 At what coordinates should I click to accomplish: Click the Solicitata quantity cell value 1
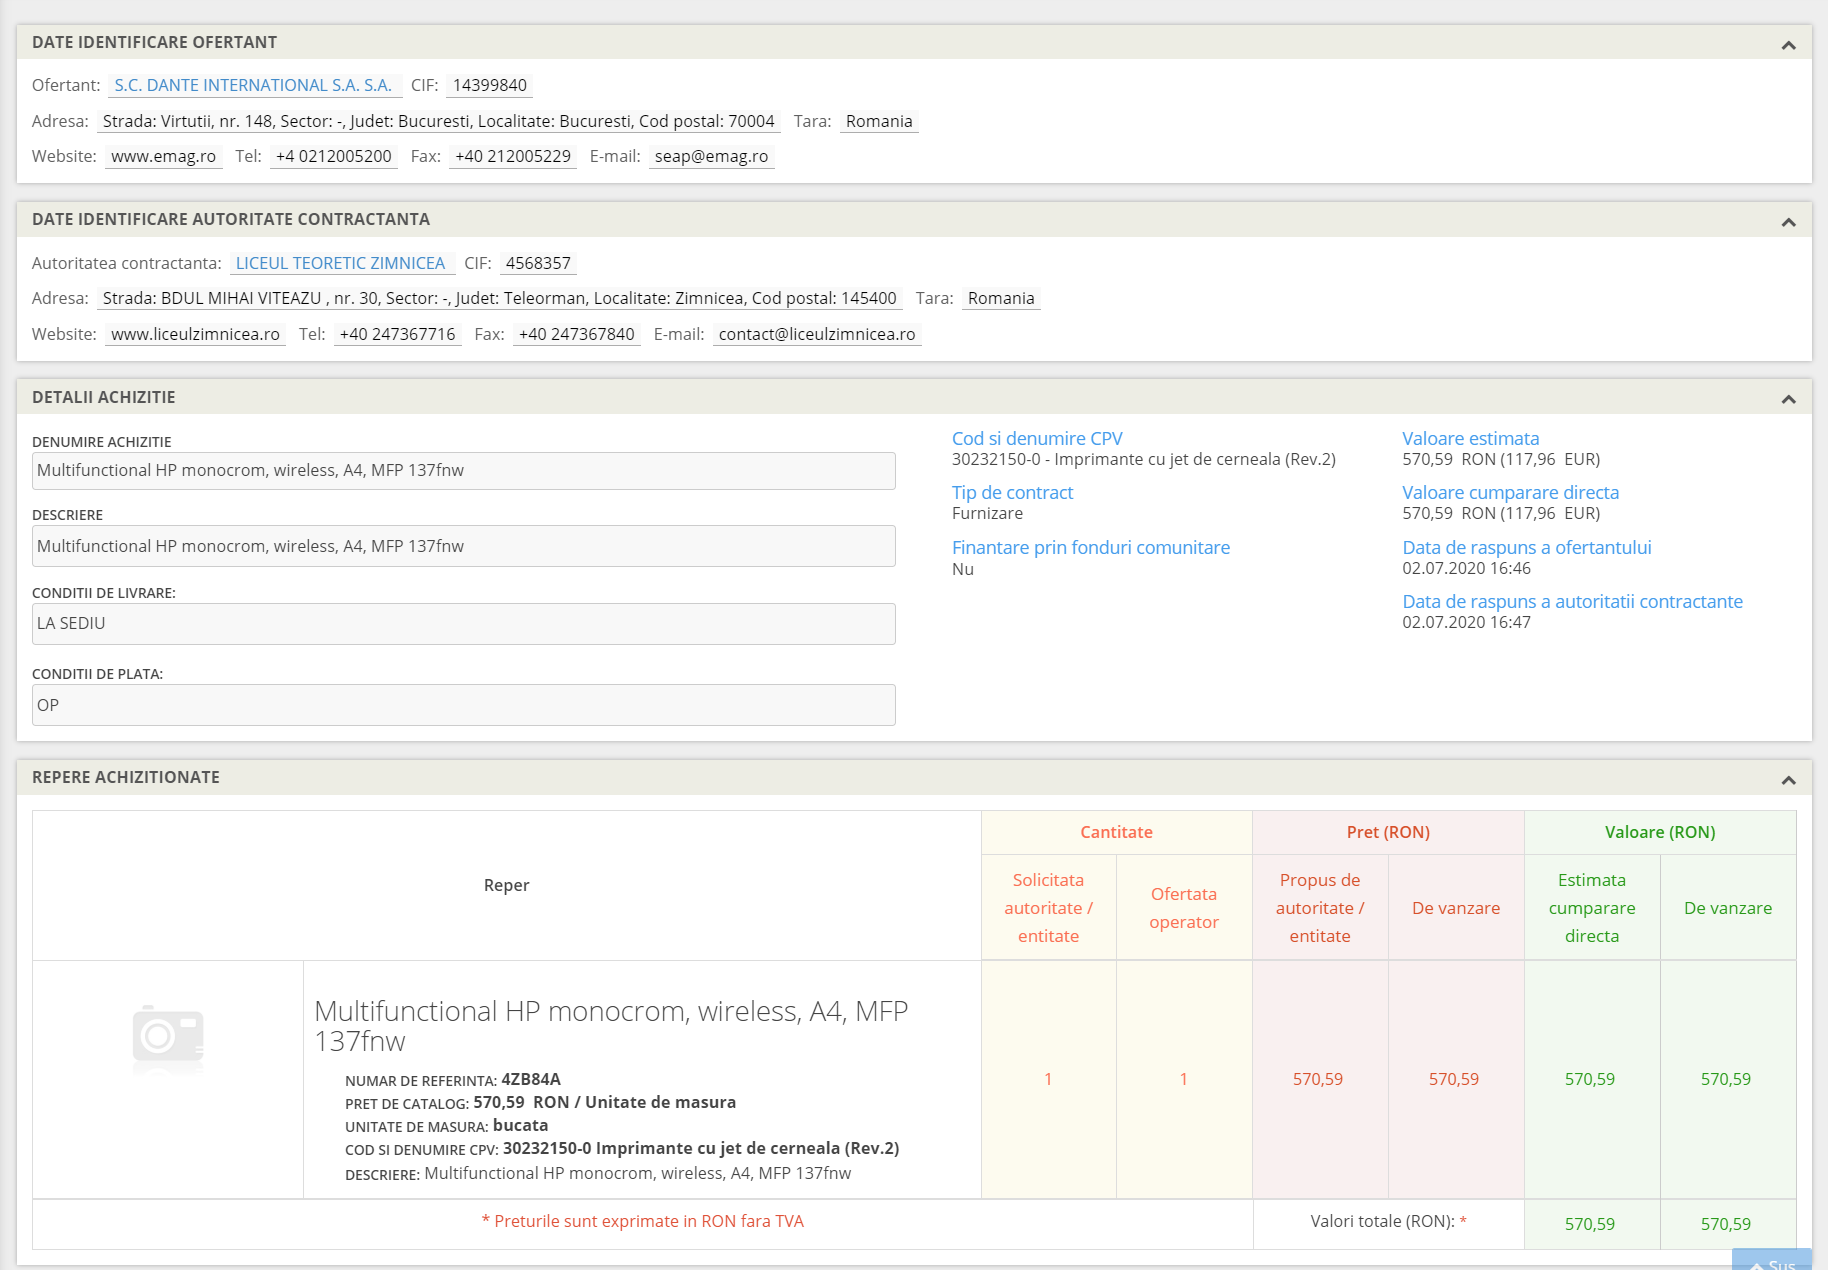pos(1048,1079)
